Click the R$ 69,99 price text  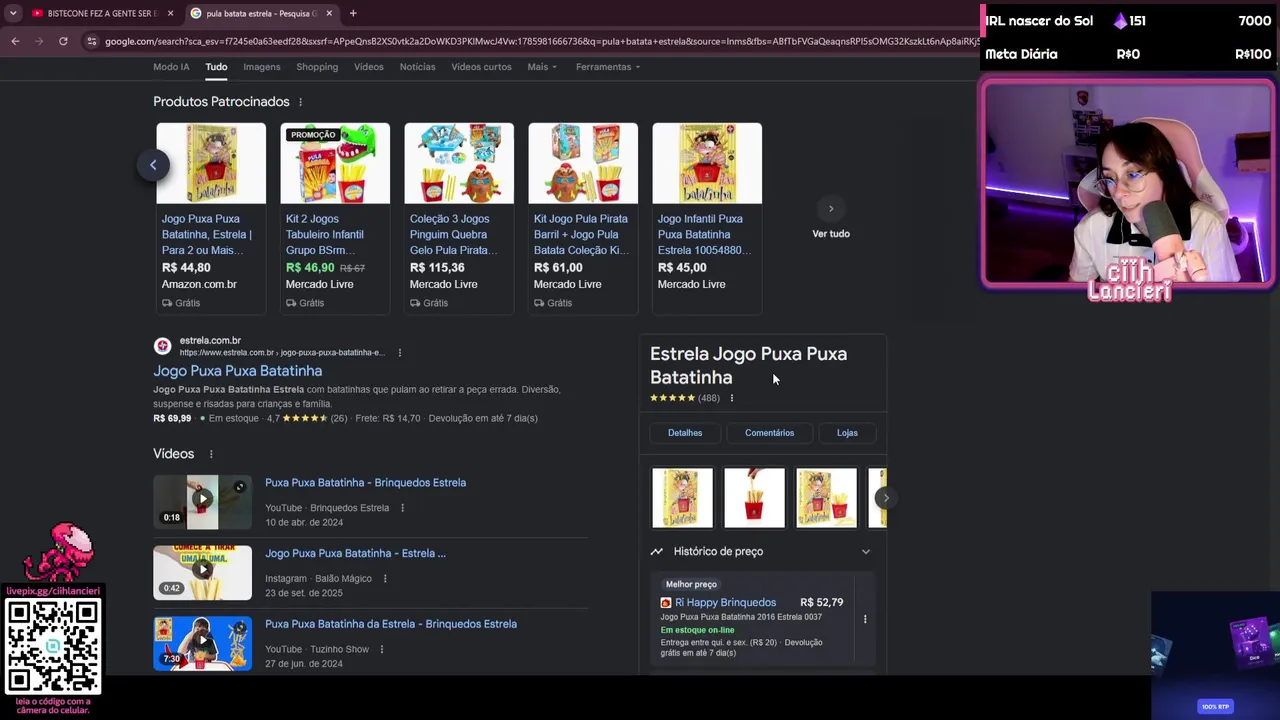coord(172,418)
